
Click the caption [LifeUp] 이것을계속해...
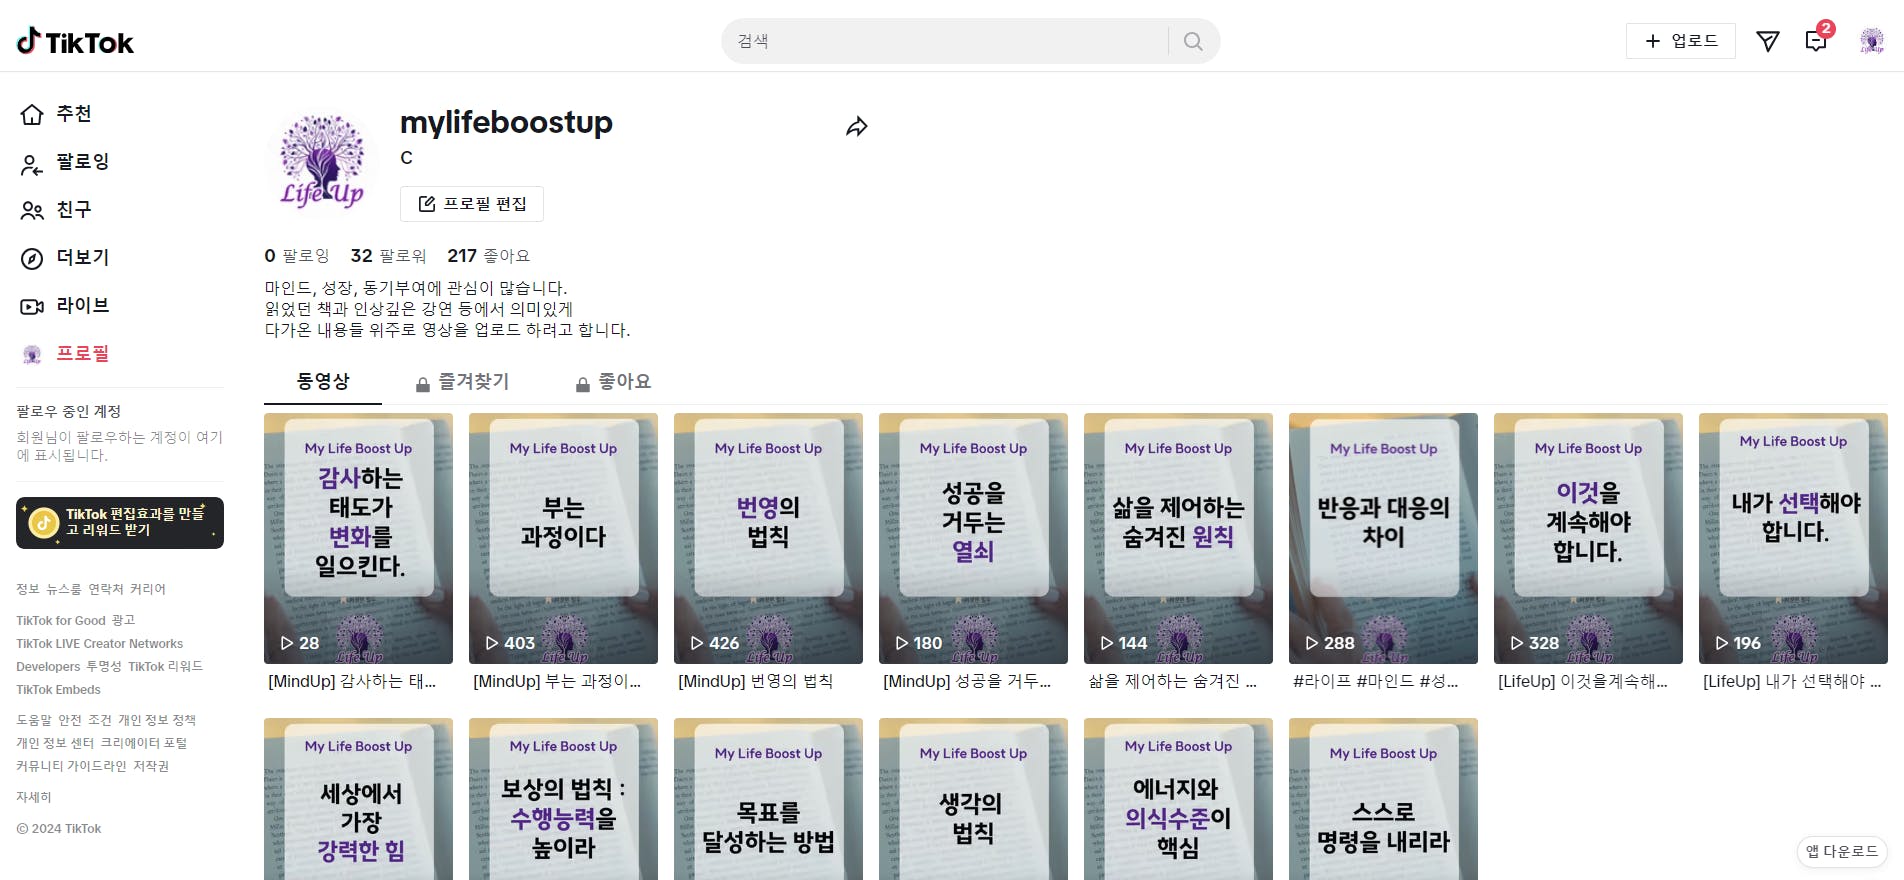tap(1583, 682)
